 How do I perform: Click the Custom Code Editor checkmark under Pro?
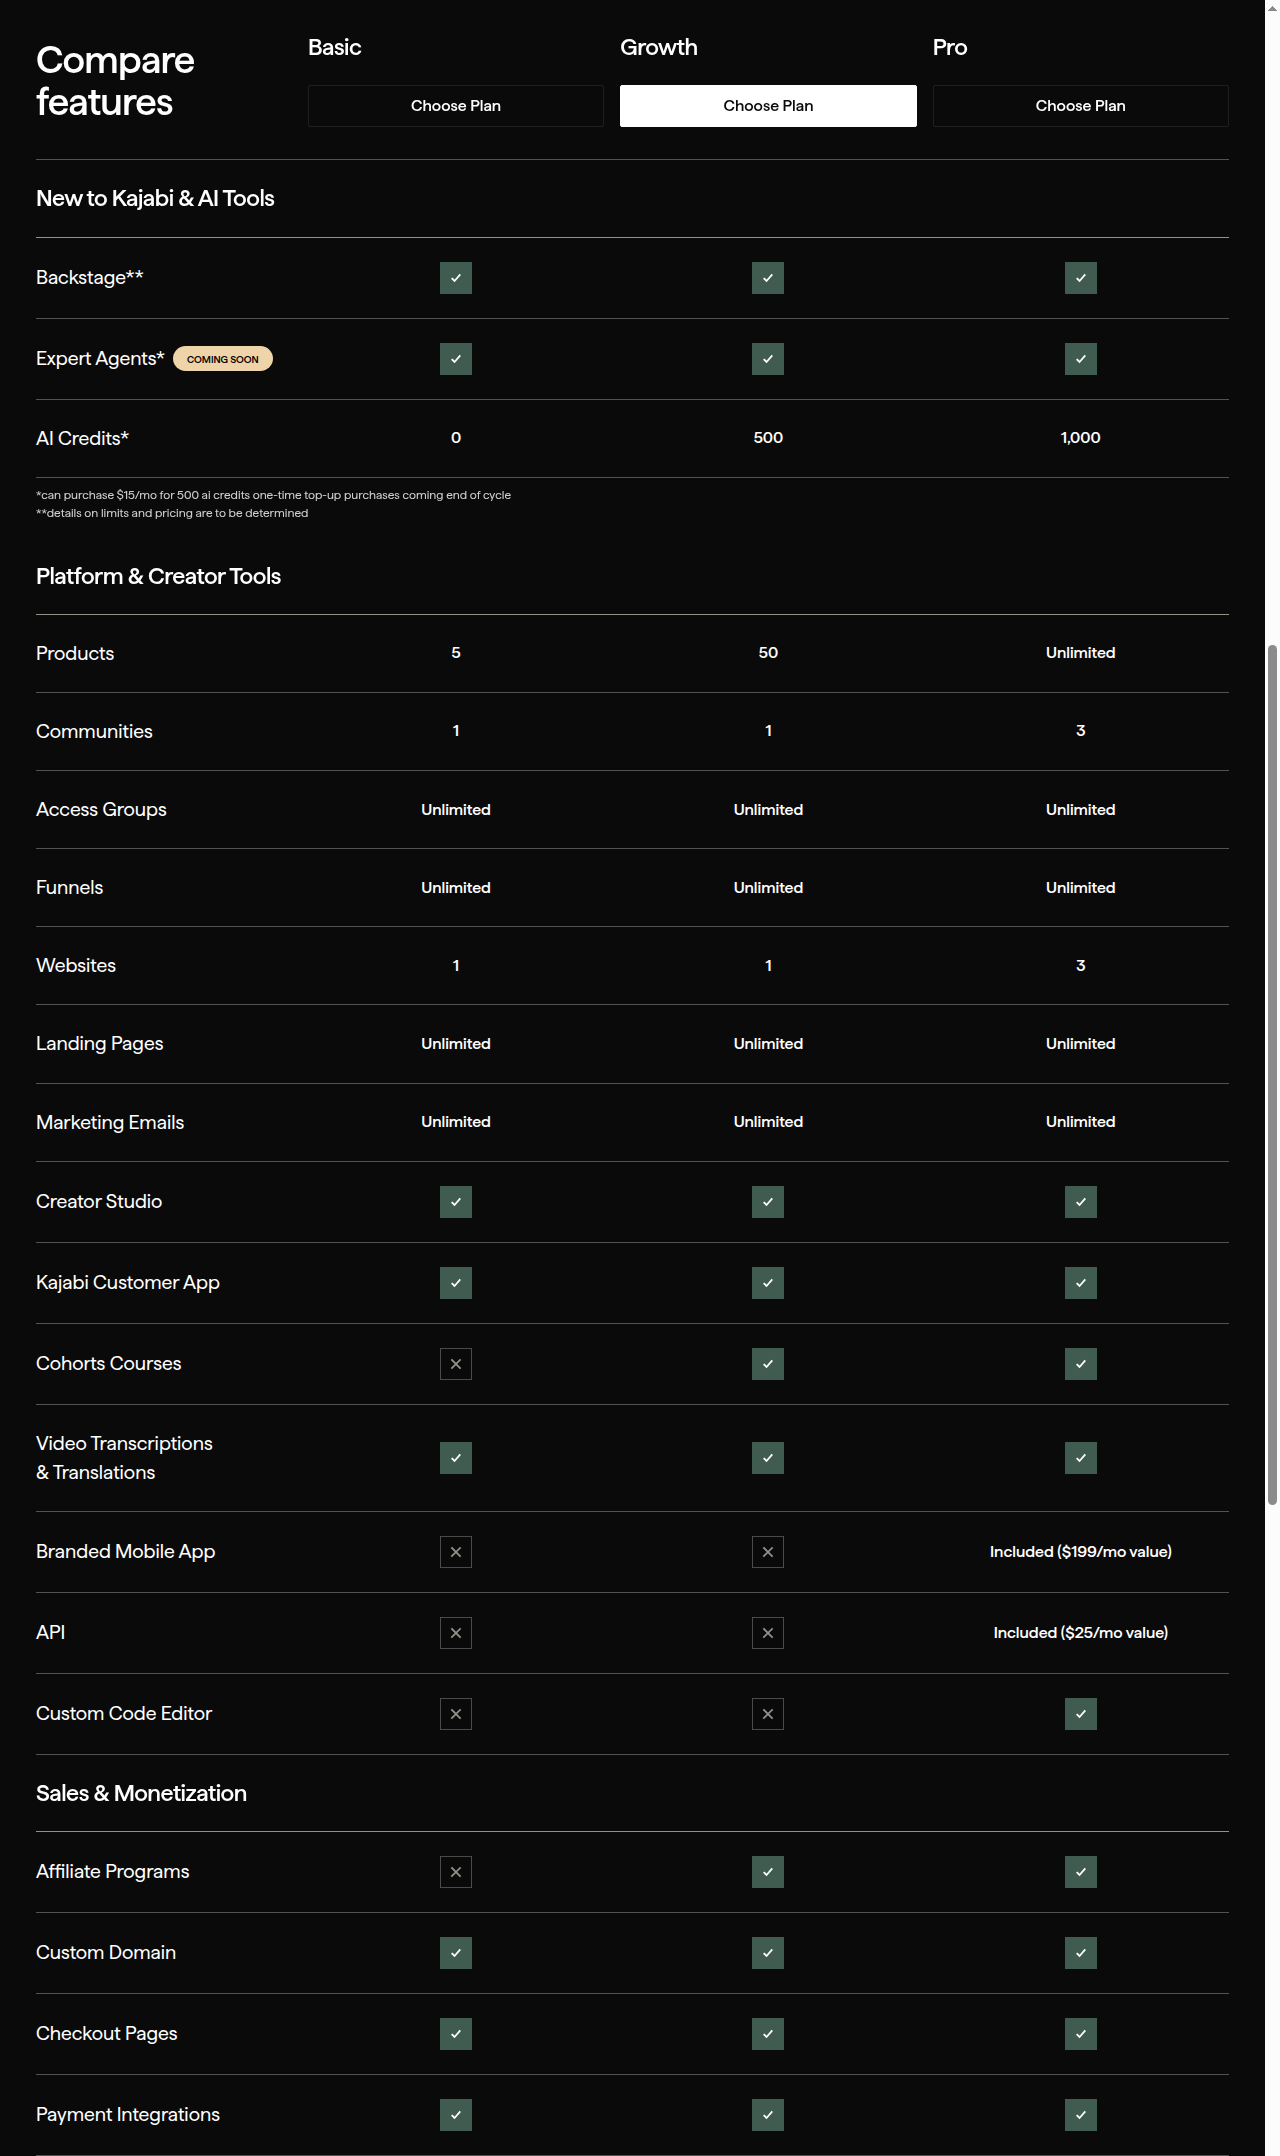pyautogui.click(x=1081, y=1714)
